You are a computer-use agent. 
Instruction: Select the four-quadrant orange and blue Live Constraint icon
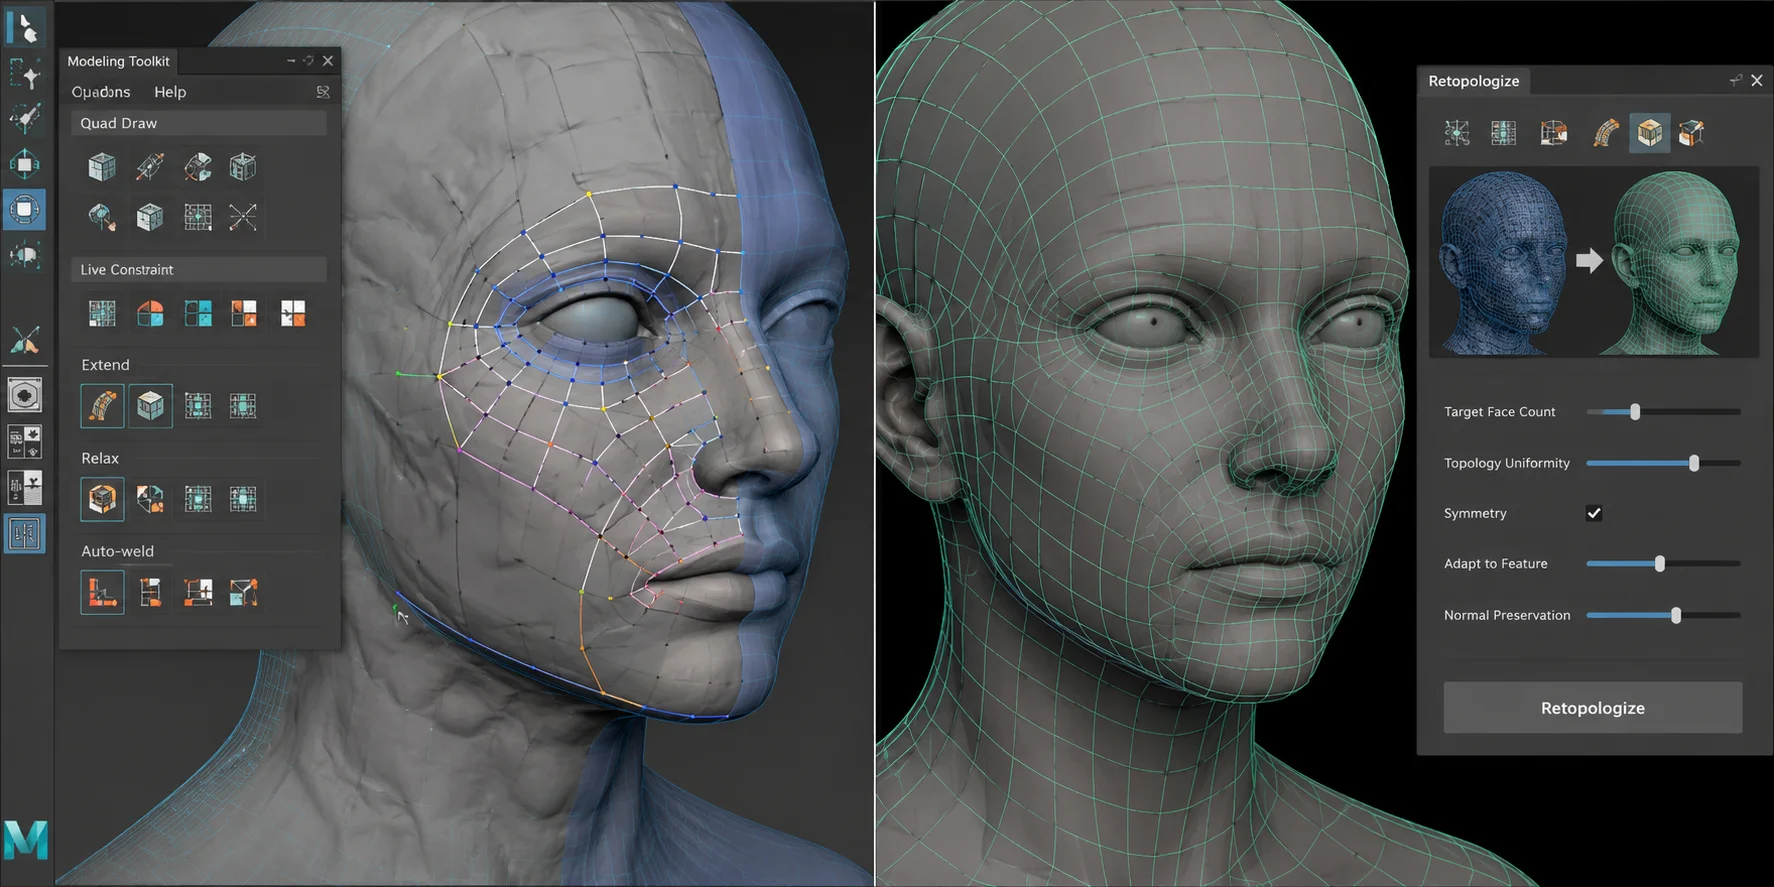click(x=150, y=314)
